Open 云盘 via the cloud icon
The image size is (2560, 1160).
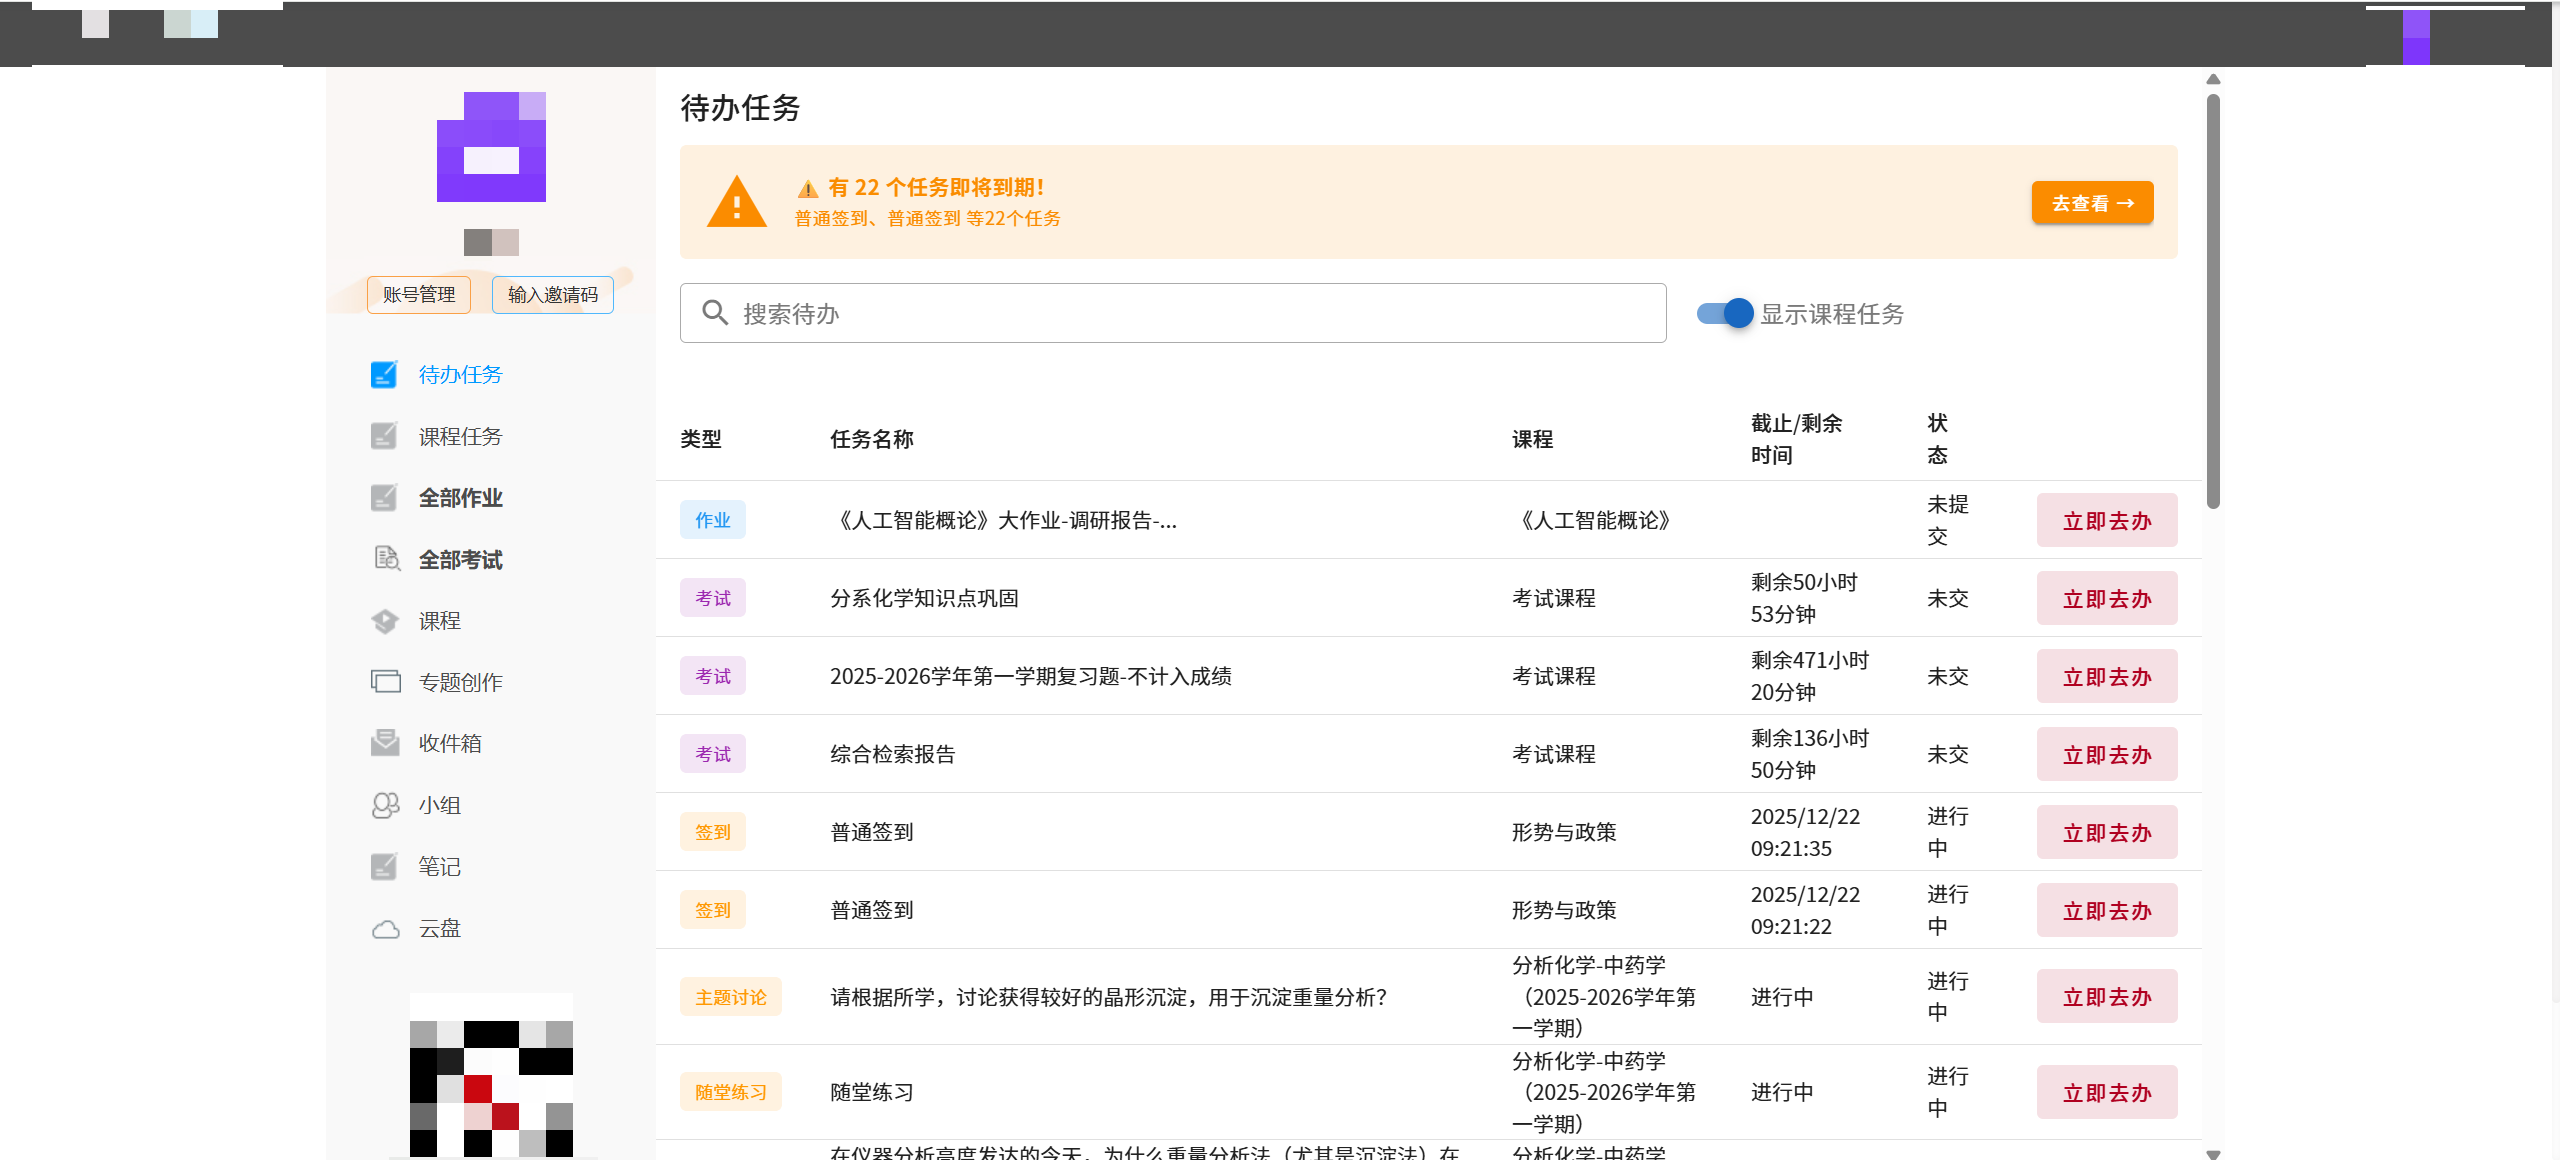click(385, 929)
